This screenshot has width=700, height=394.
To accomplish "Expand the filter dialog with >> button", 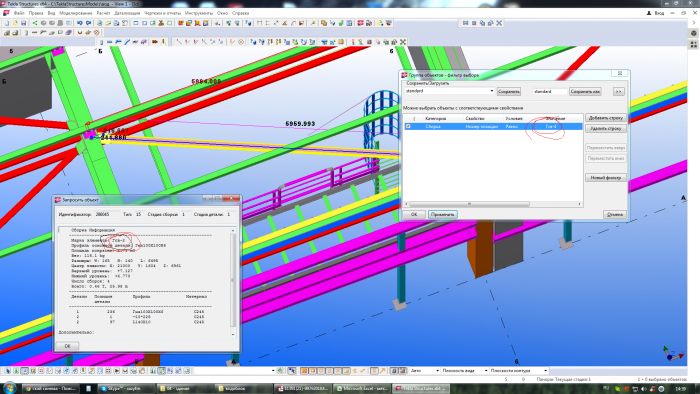I will click(x=618, y=91).
